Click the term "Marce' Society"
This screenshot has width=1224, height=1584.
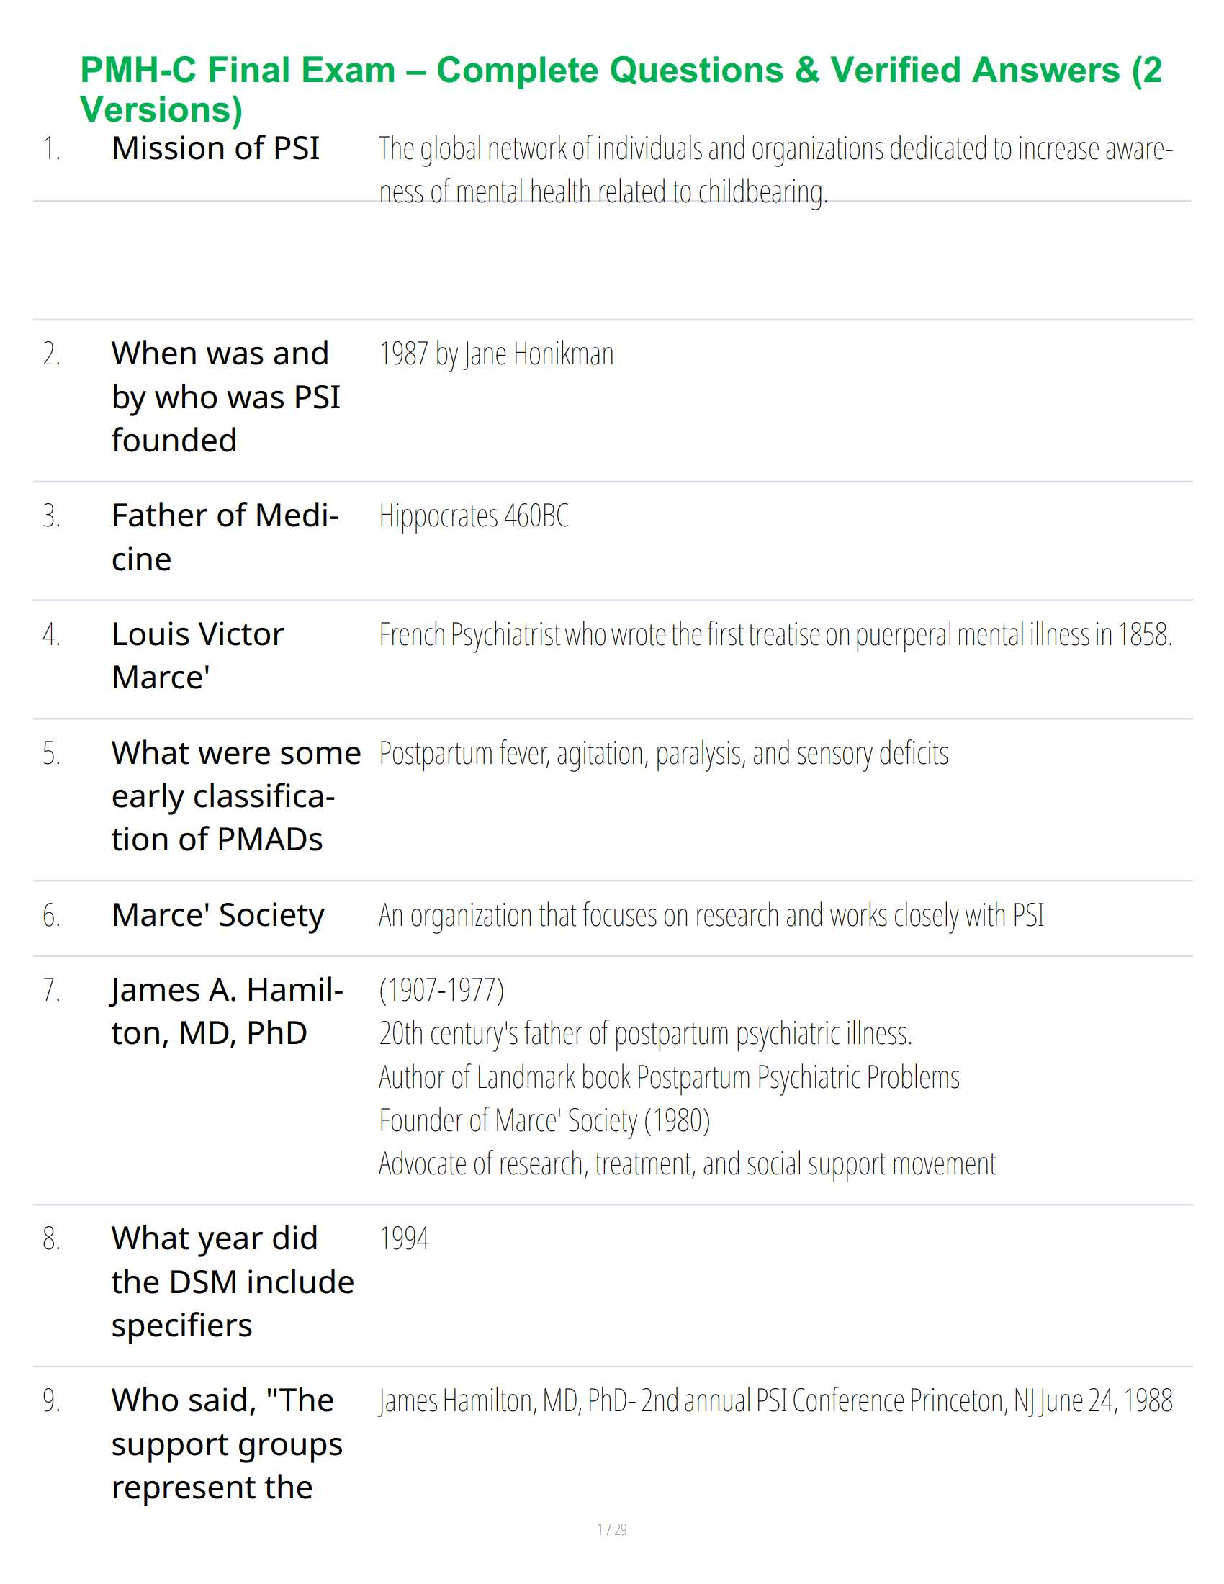pyautogui.click(x=218, y=915)
